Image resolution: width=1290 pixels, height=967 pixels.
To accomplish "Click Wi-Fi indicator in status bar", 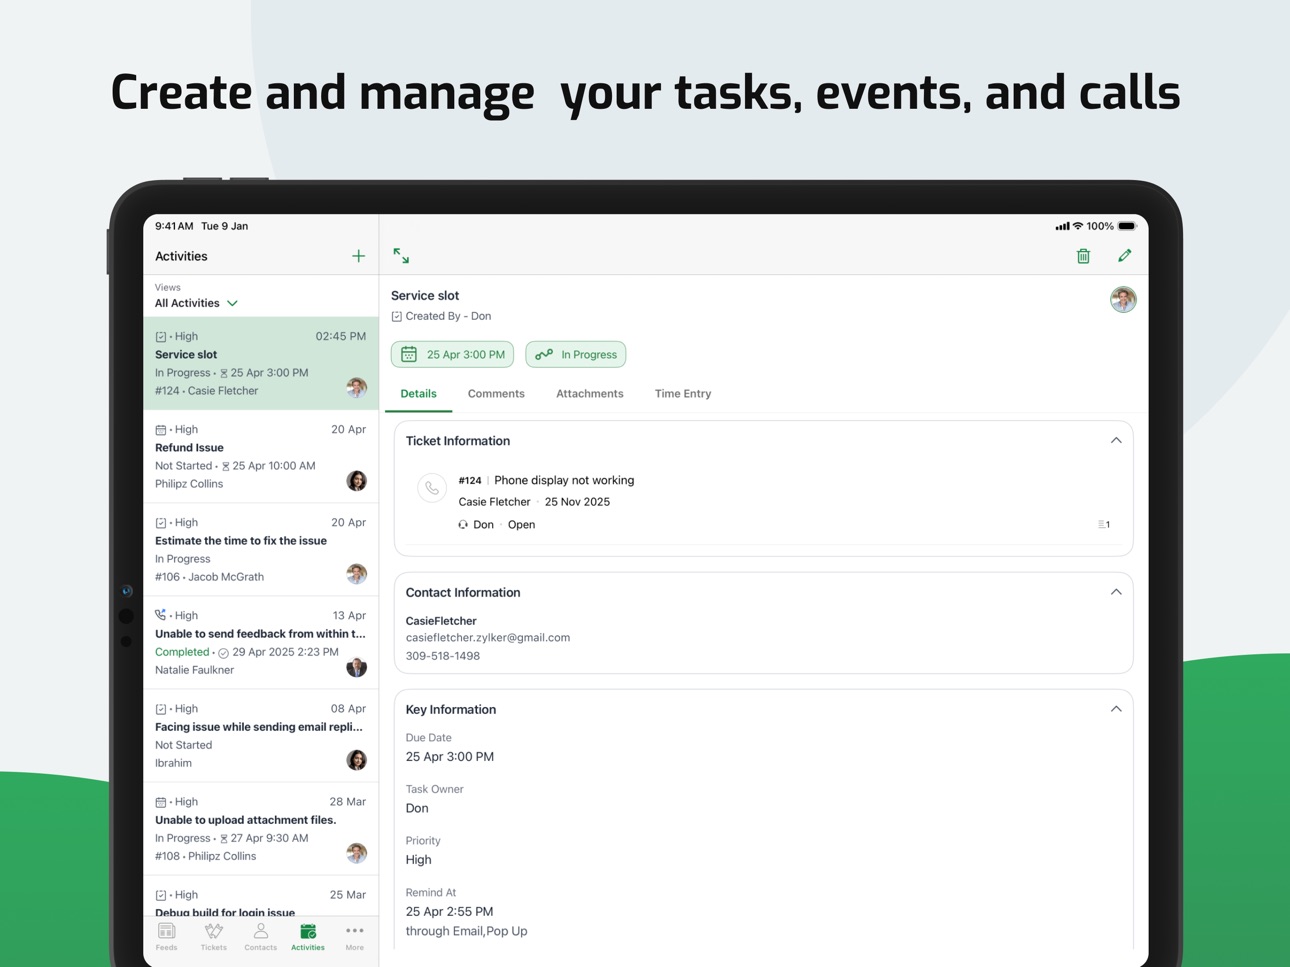I will [x=1078, y=226].
